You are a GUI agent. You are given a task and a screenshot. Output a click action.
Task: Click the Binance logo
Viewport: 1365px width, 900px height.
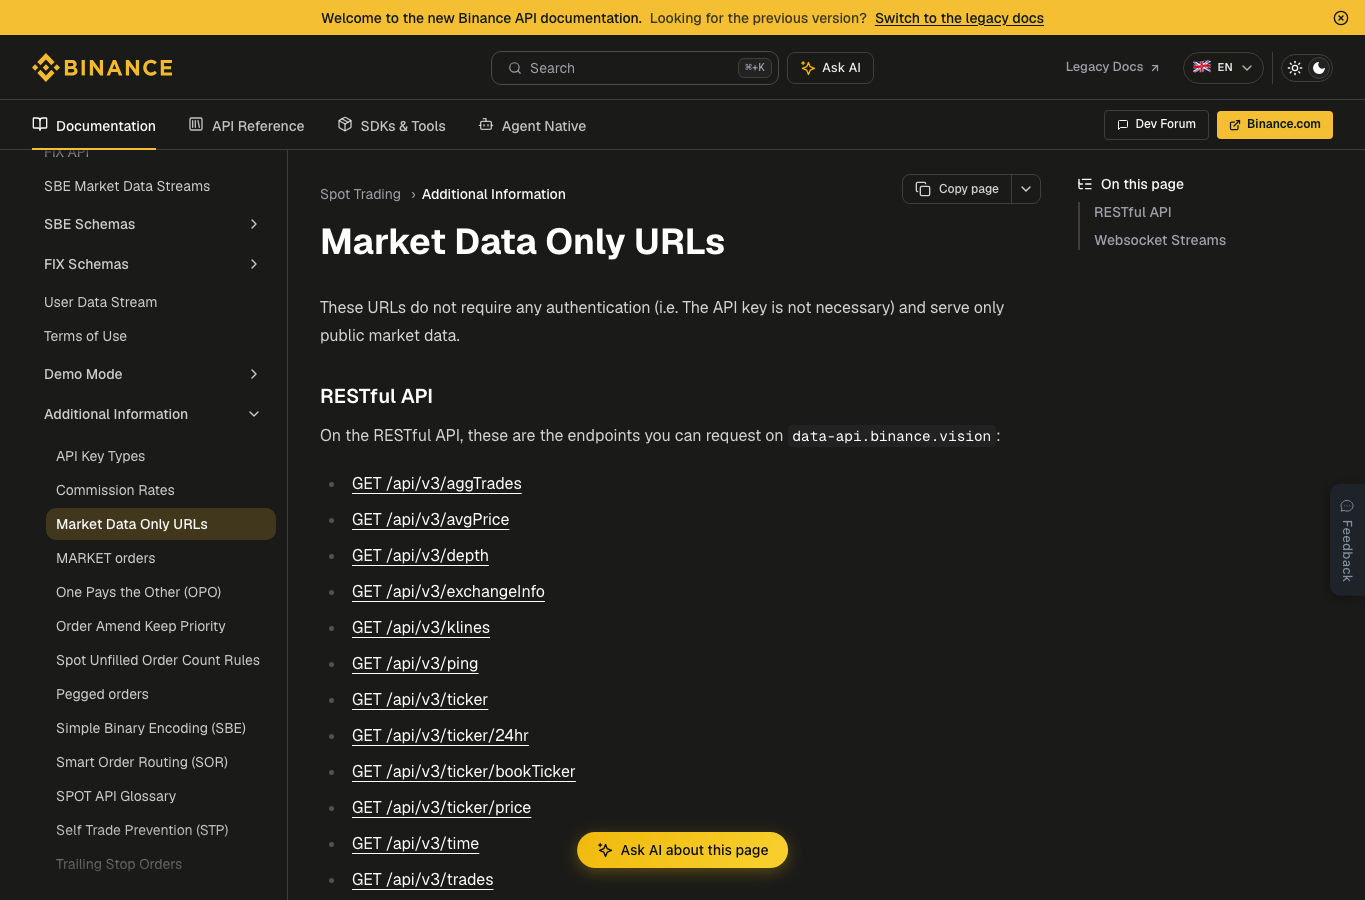(x=102, y=67)
